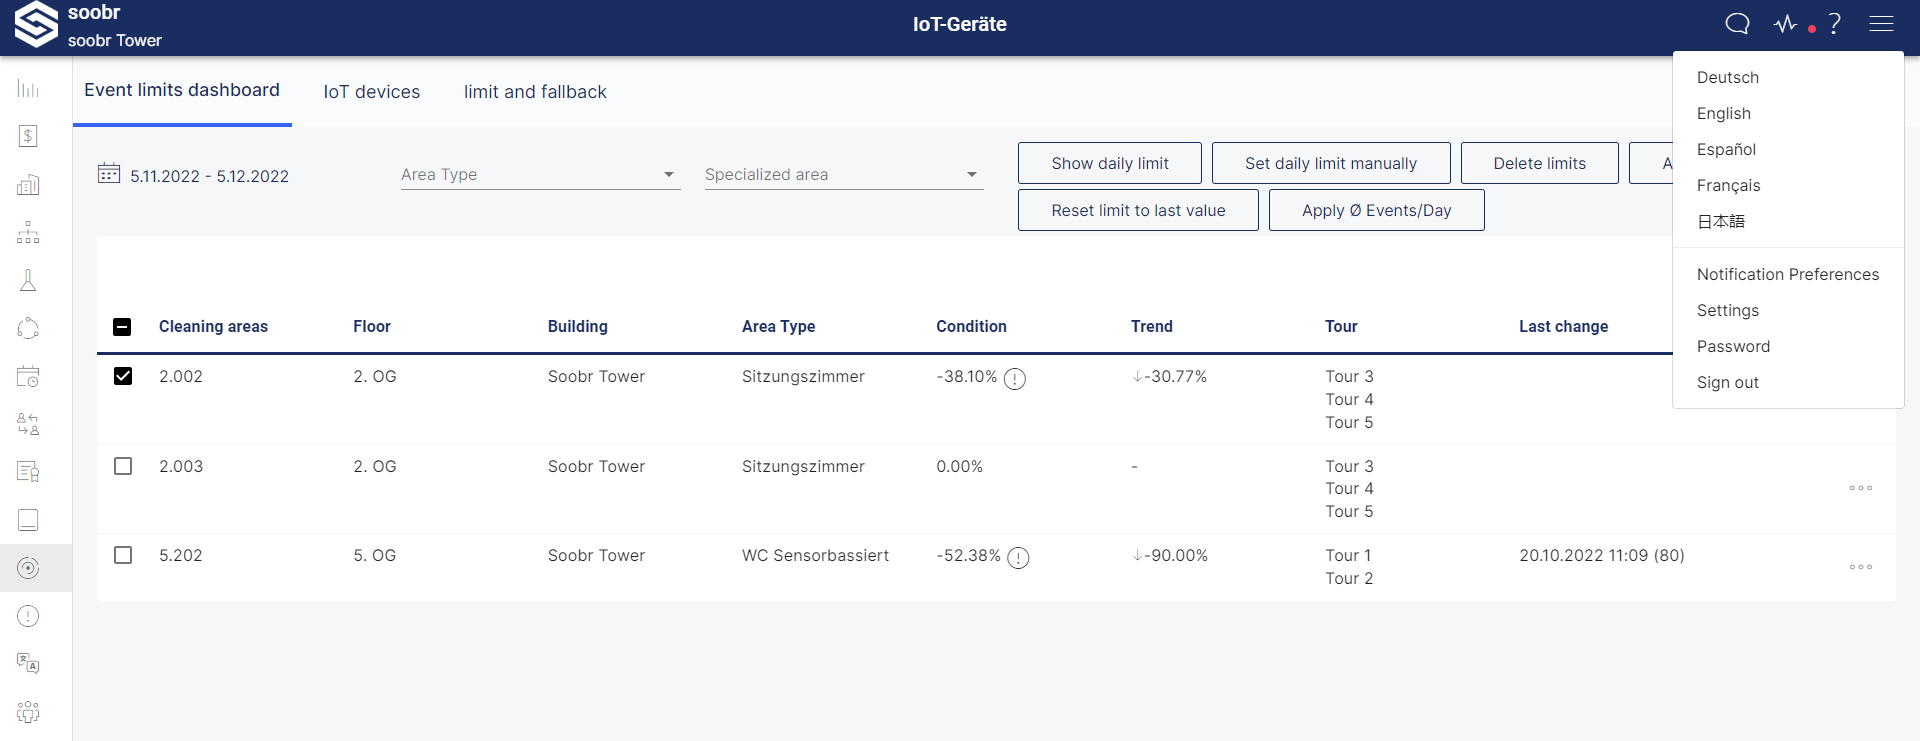
Task: Click last change 20.10.2022 11:09 (80)
Action: tap(1602, 555)
